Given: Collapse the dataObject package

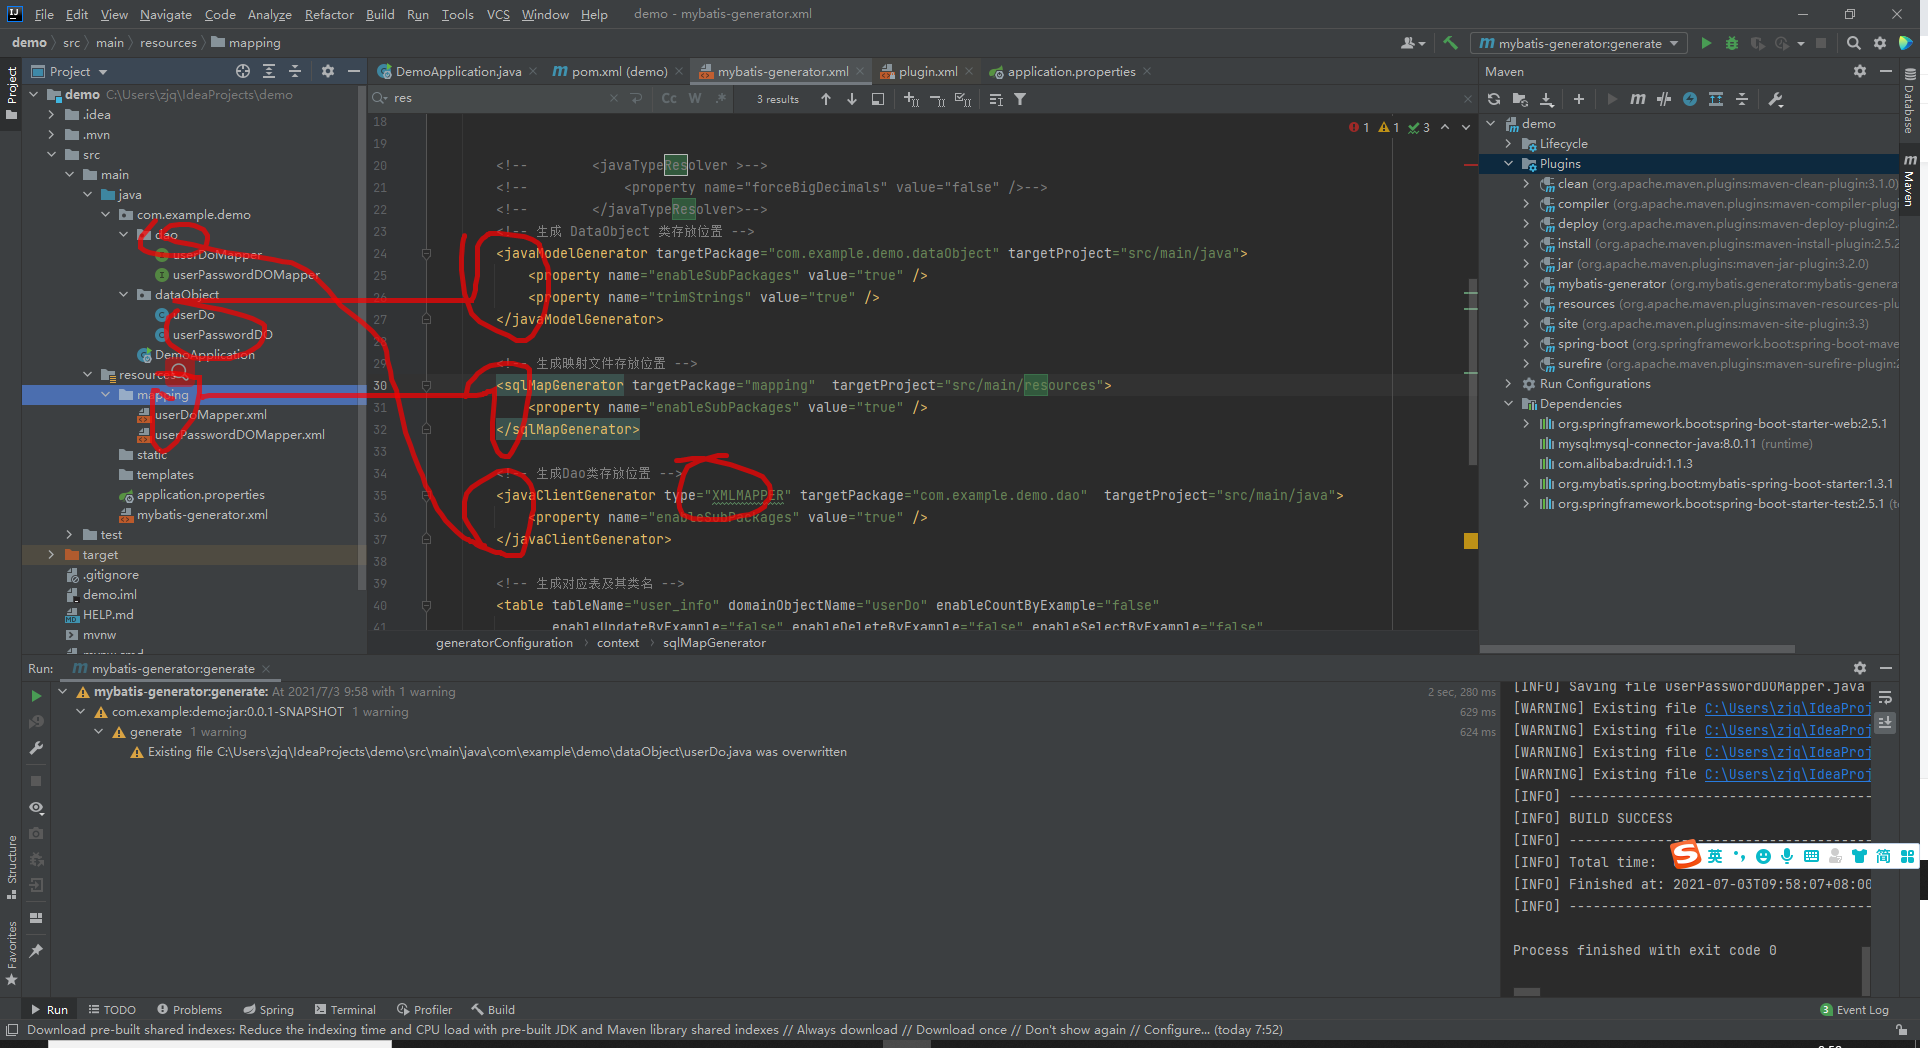Looking at the screenshot, I should coord(124,294).
